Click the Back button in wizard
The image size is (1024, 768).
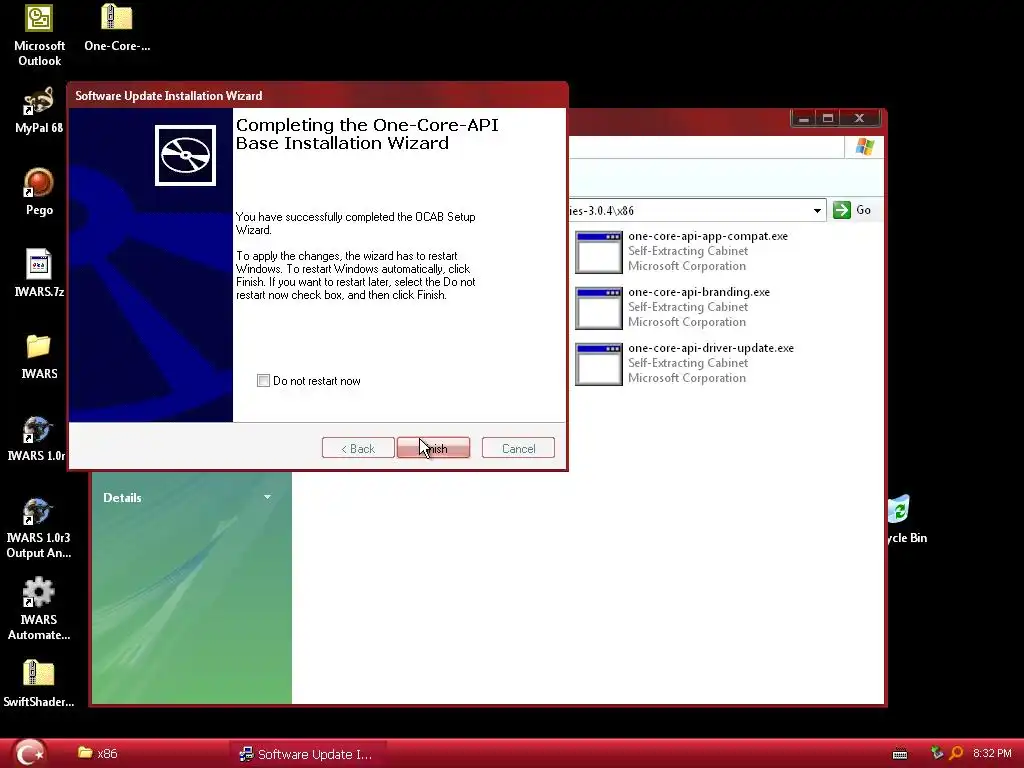coord(358,448)
